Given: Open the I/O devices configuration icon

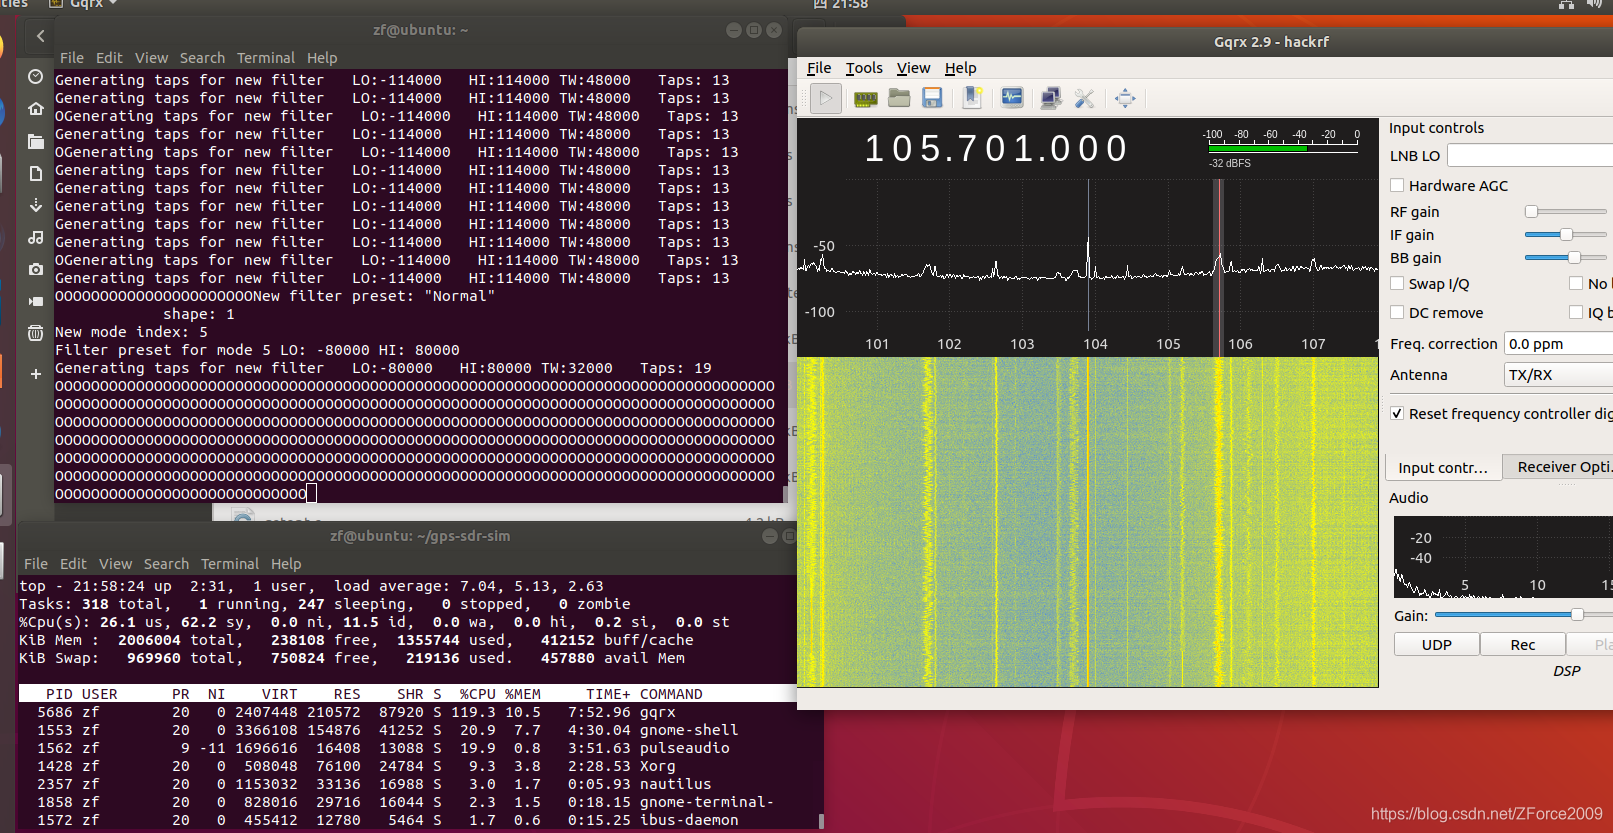Looking at the screenshot, I should tap(866, 98).
